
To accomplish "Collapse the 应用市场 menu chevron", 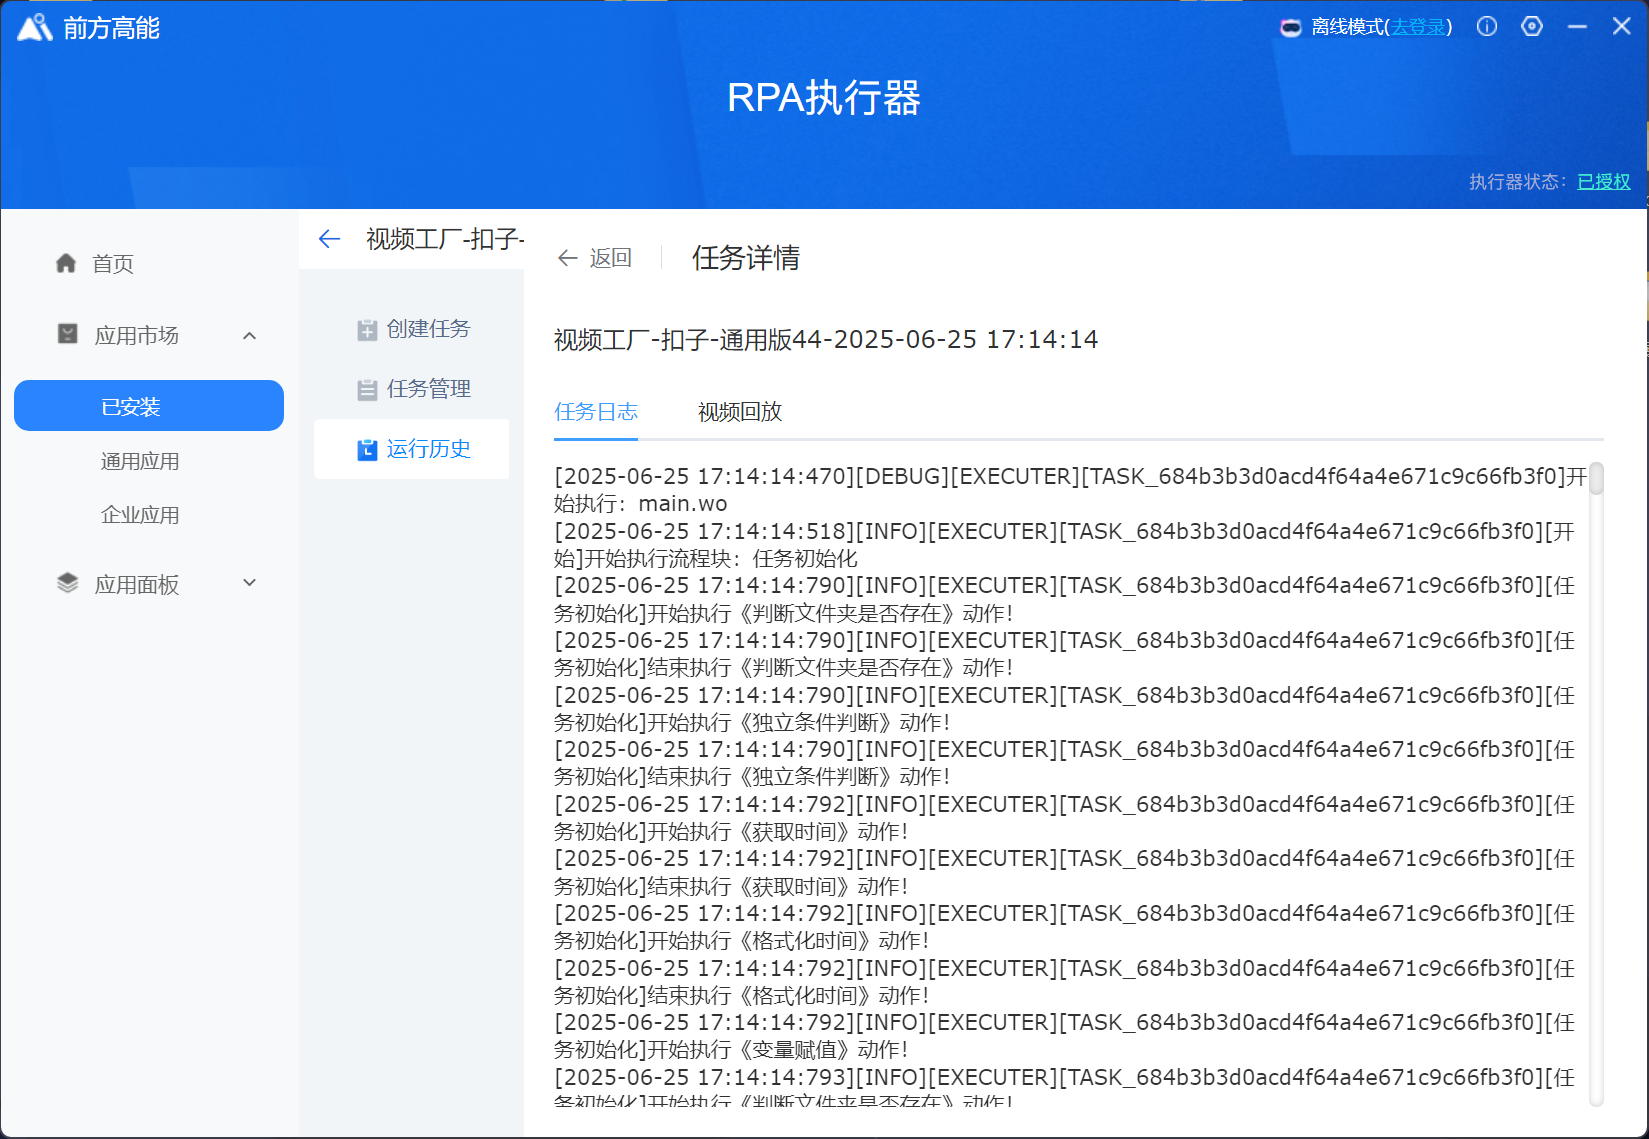I will click(x=250, y=336).
